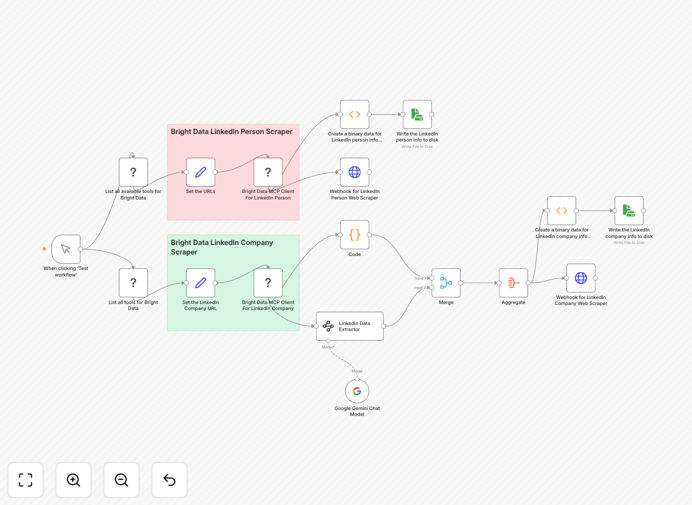Image resolution: width=692 pixels, height=505 pixels.
Task: Select Webhook for LinkedIn Person Web Scraper node
Action: tap(354, 172)
